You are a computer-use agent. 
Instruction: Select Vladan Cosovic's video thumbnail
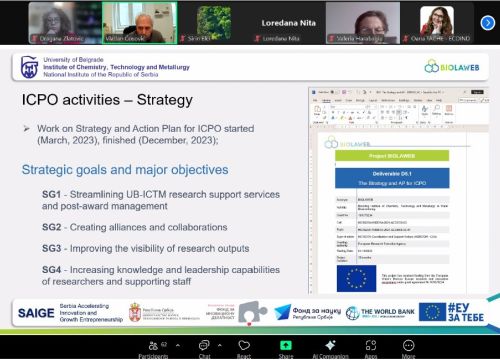pos(140,23)
